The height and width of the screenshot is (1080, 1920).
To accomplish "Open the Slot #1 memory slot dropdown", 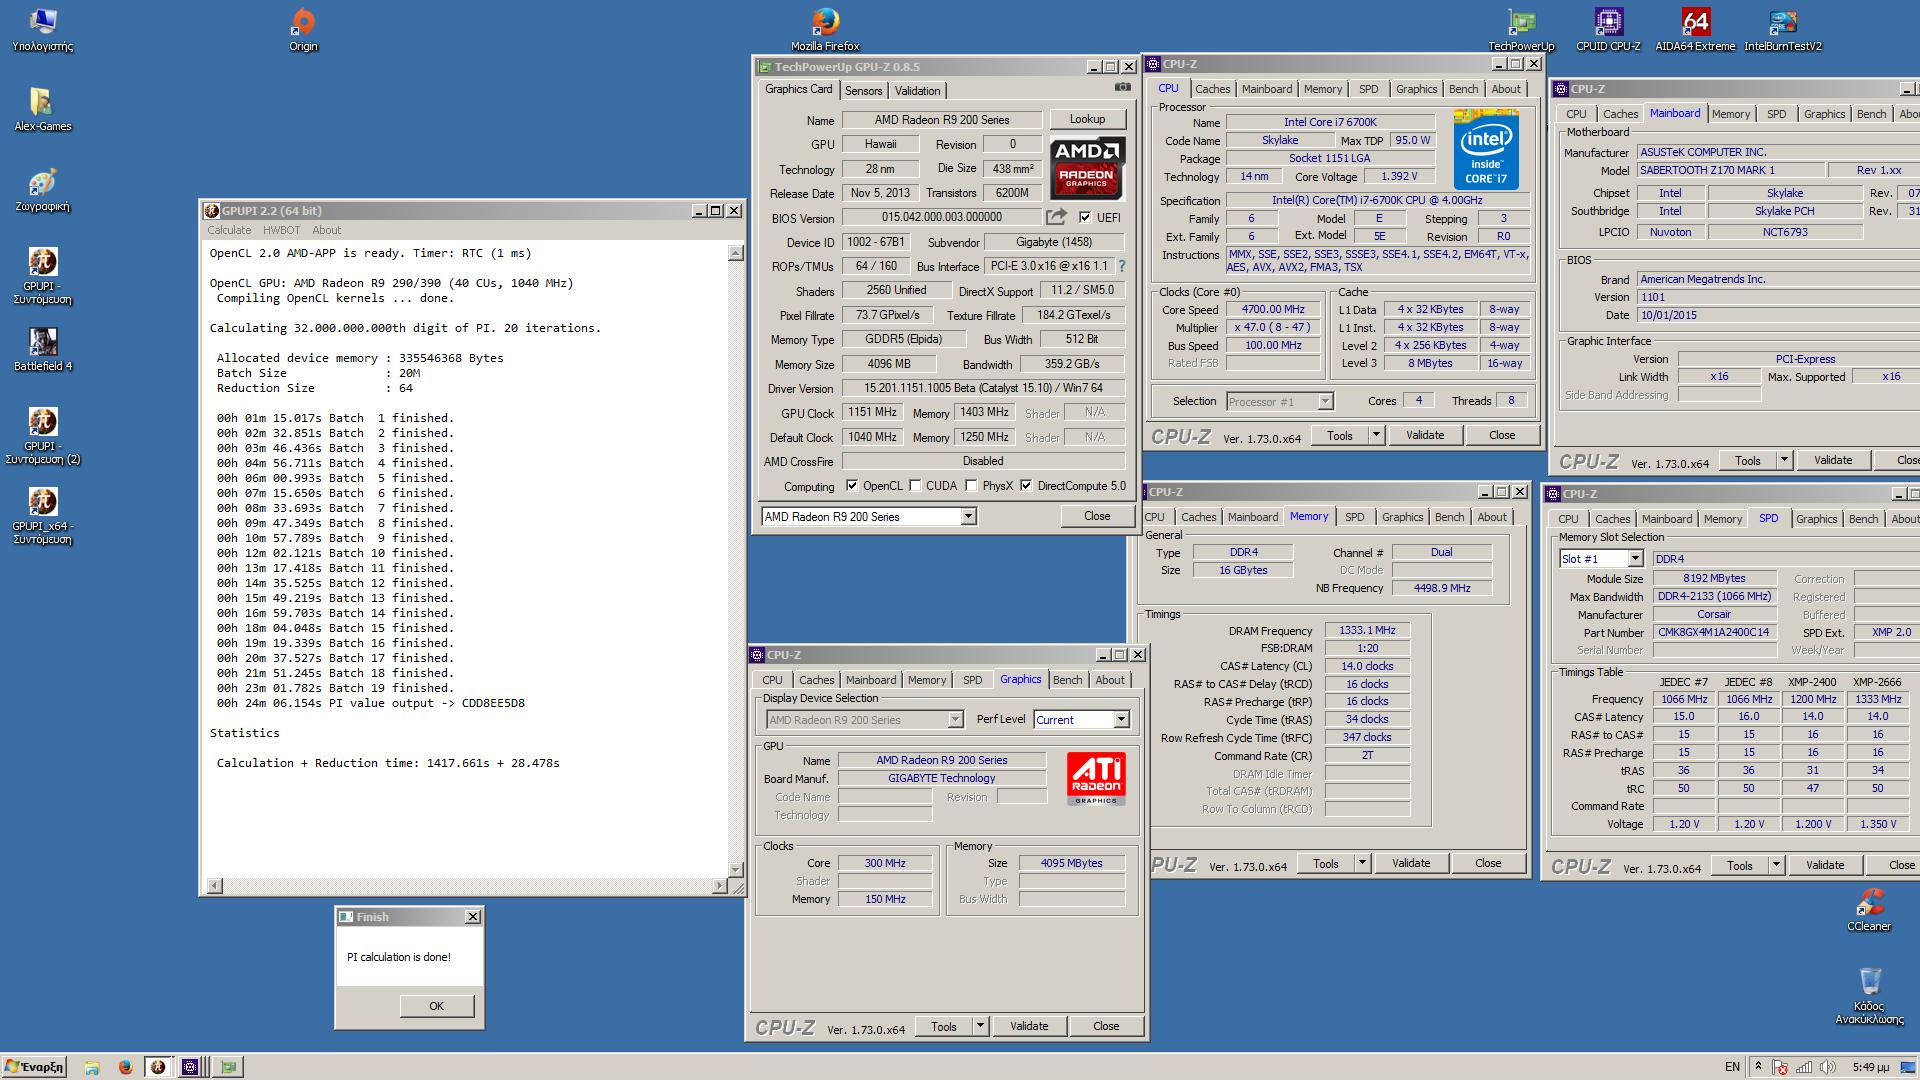I will [x=1635, y=559].
